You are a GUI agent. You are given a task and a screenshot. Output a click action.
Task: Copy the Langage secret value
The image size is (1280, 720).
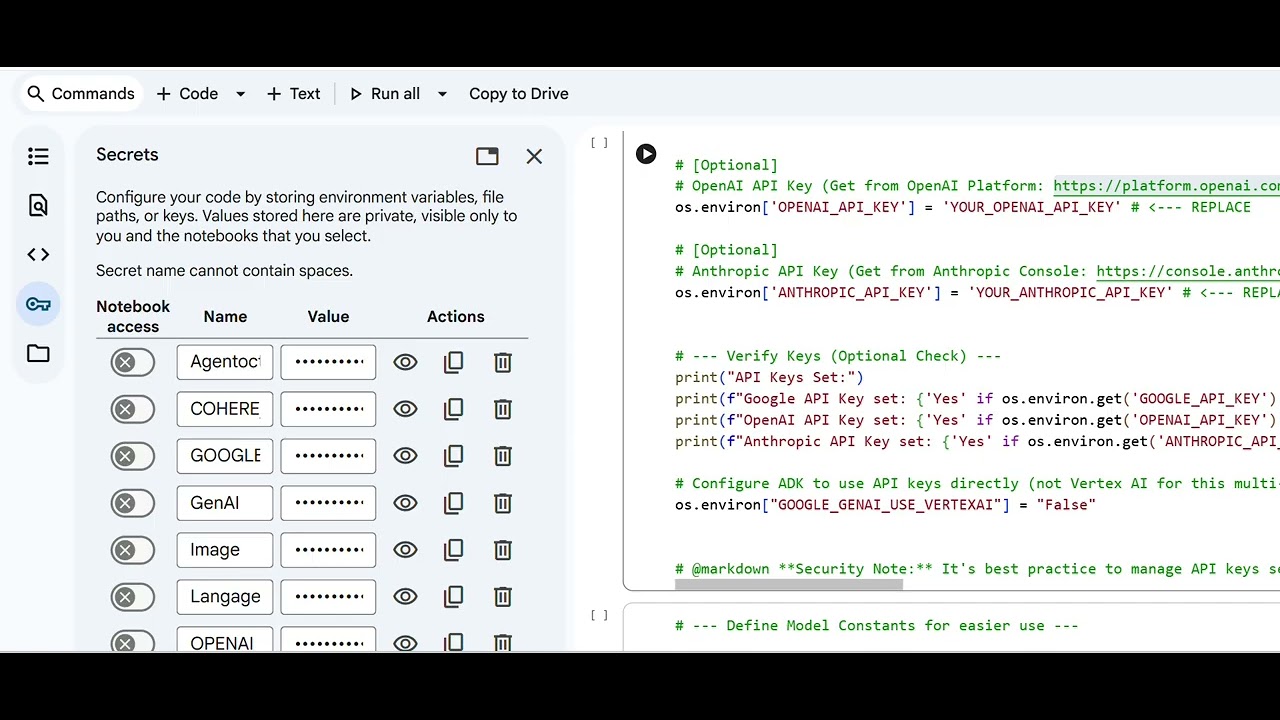point(453,597)
